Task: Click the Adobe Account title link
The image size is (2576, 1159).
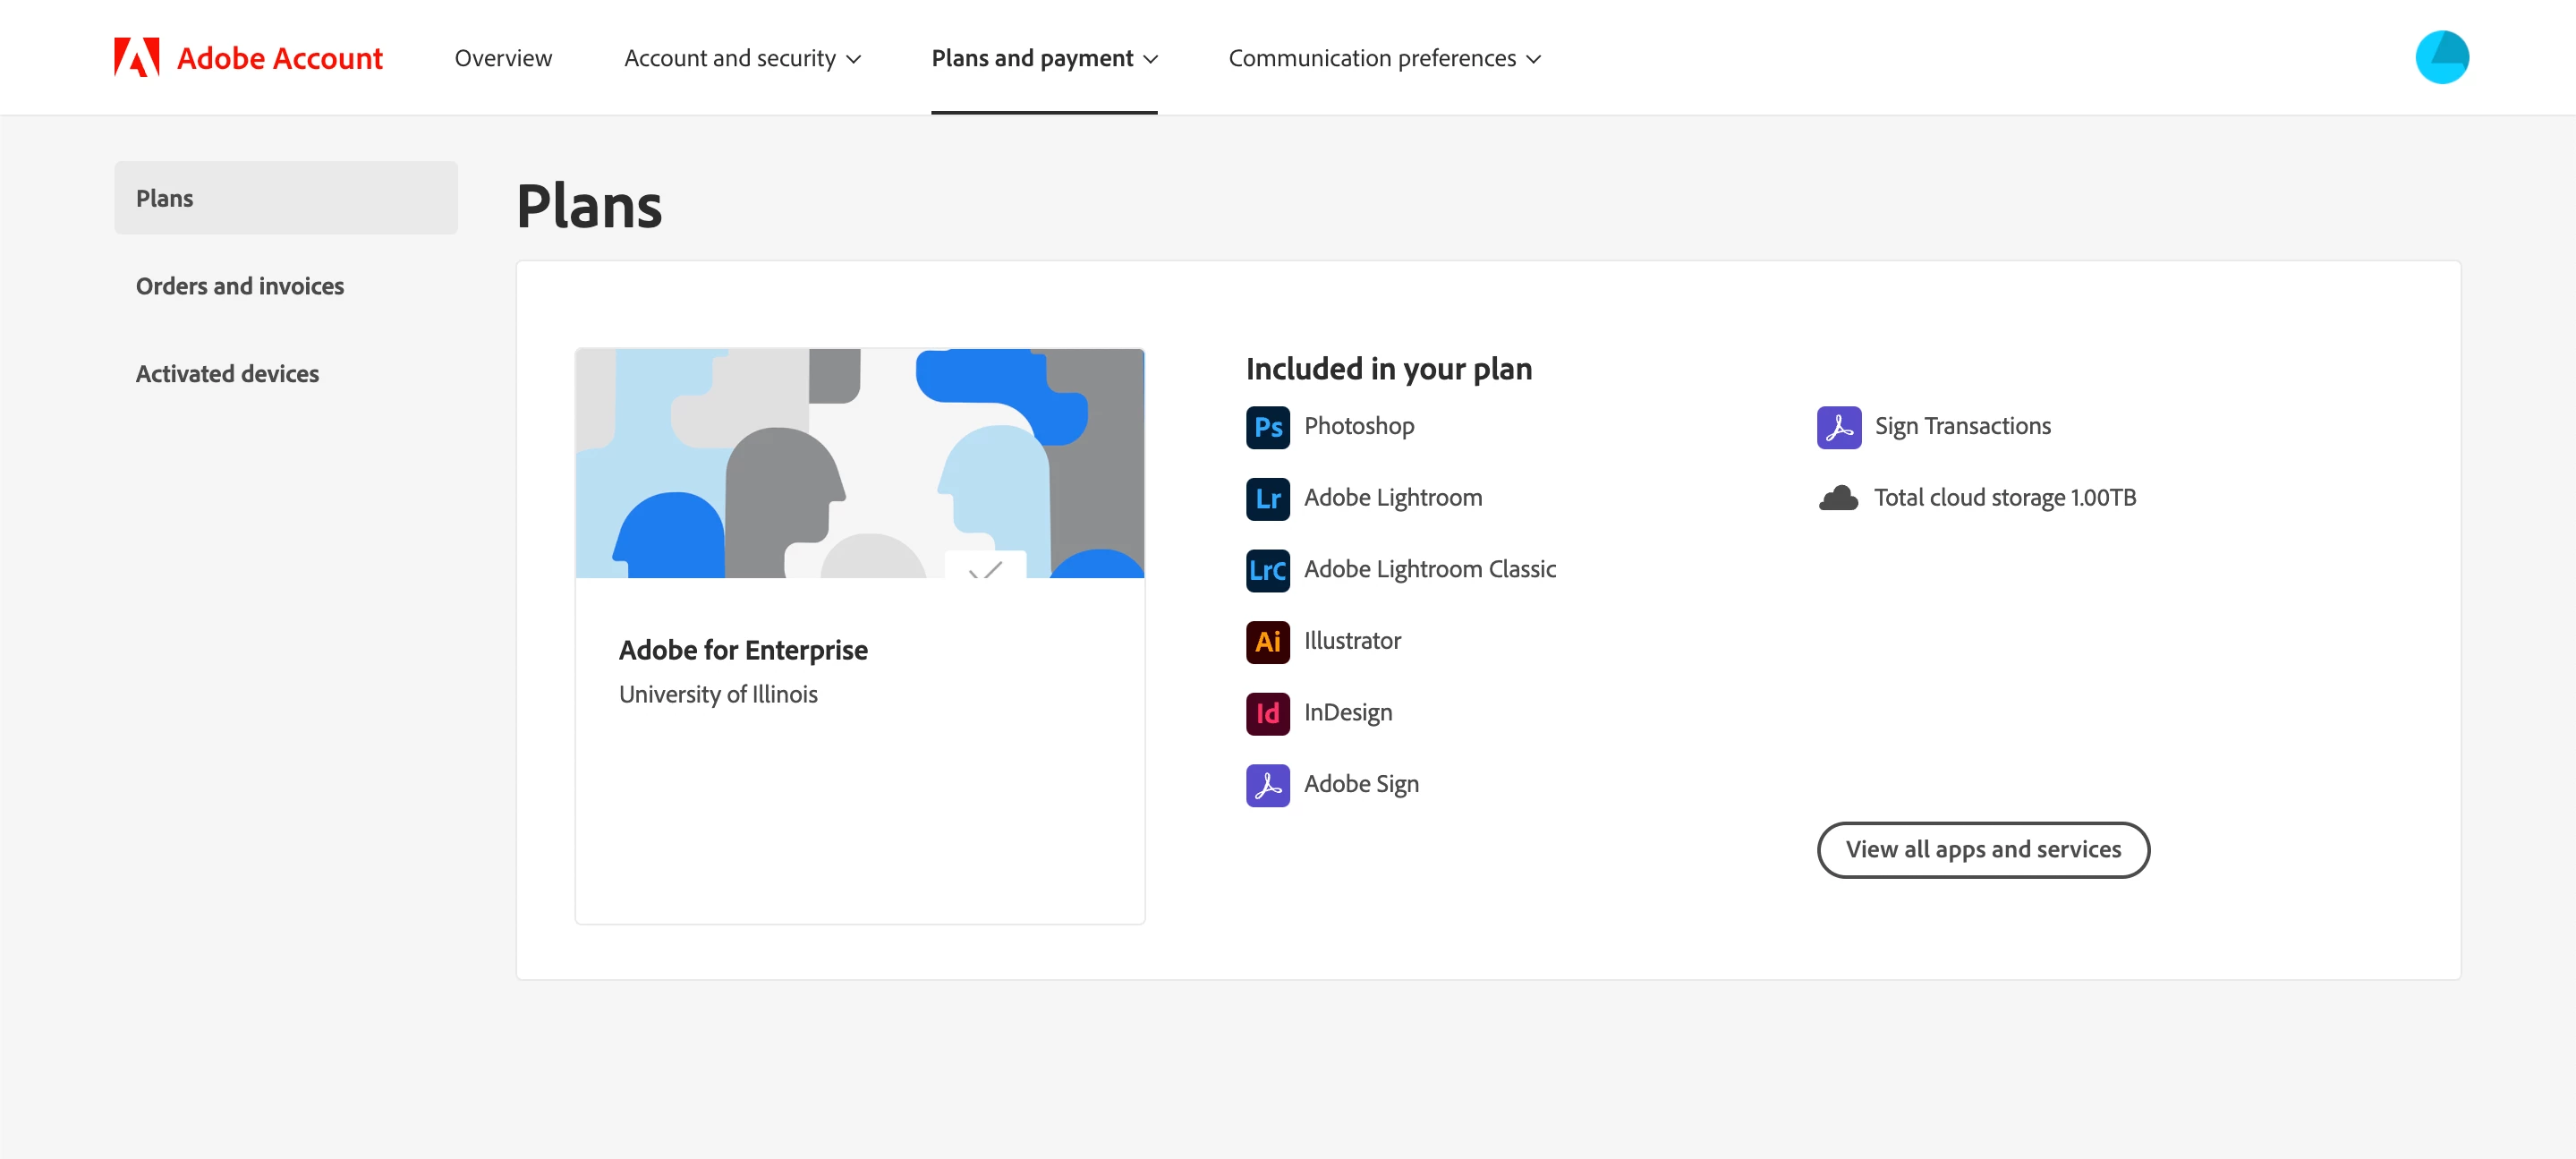Action: click(x=280, y=59)
